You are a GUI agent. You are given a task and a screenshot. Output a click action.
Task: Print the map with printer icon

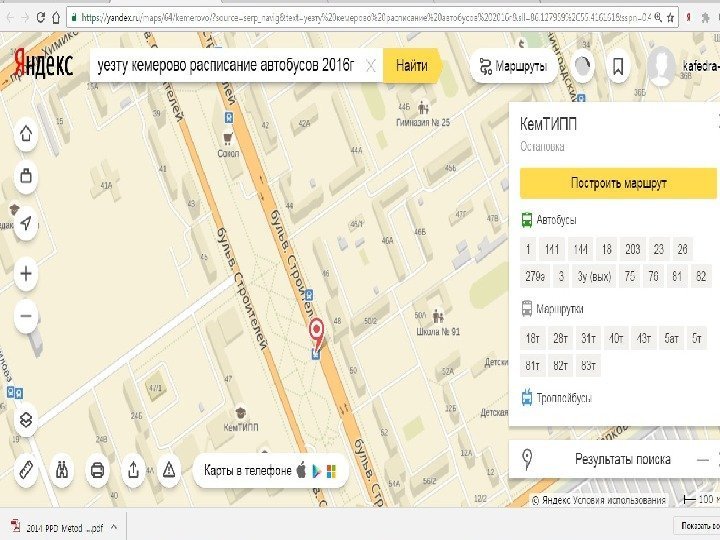tap(97, 470)
